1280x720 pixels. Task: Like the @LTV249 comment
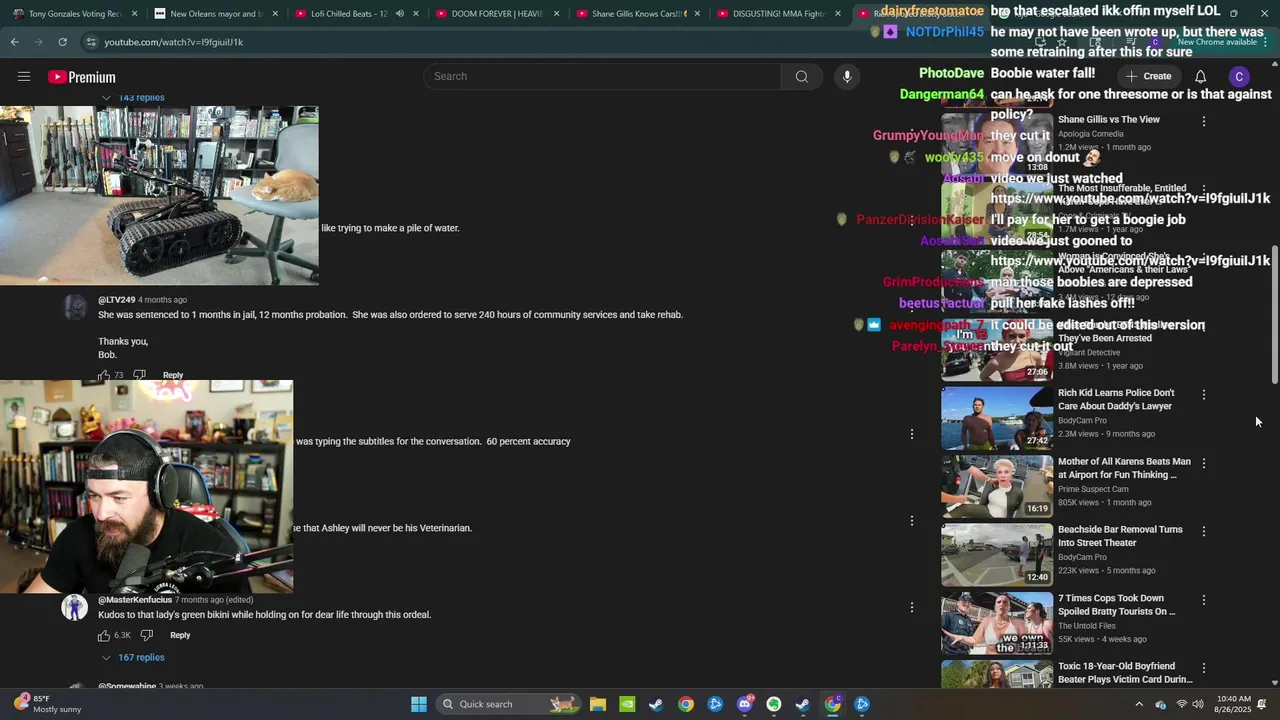tap(103, 375)
